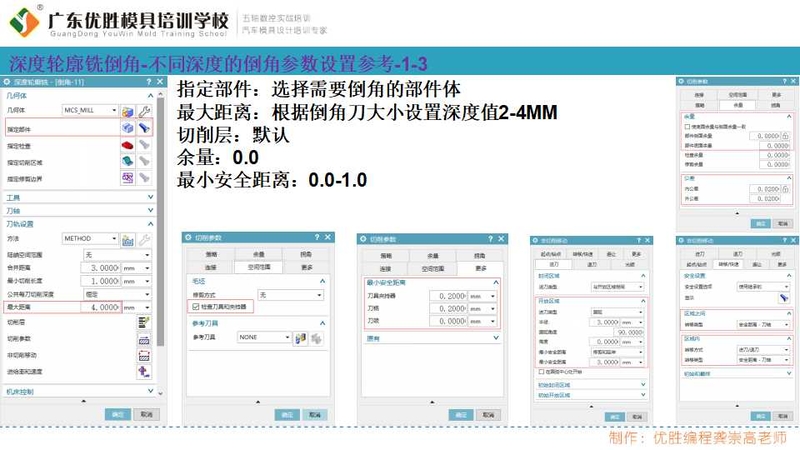Expand the 机床控制 section
This screenshot has width=800, height=450.
[151, 391]
